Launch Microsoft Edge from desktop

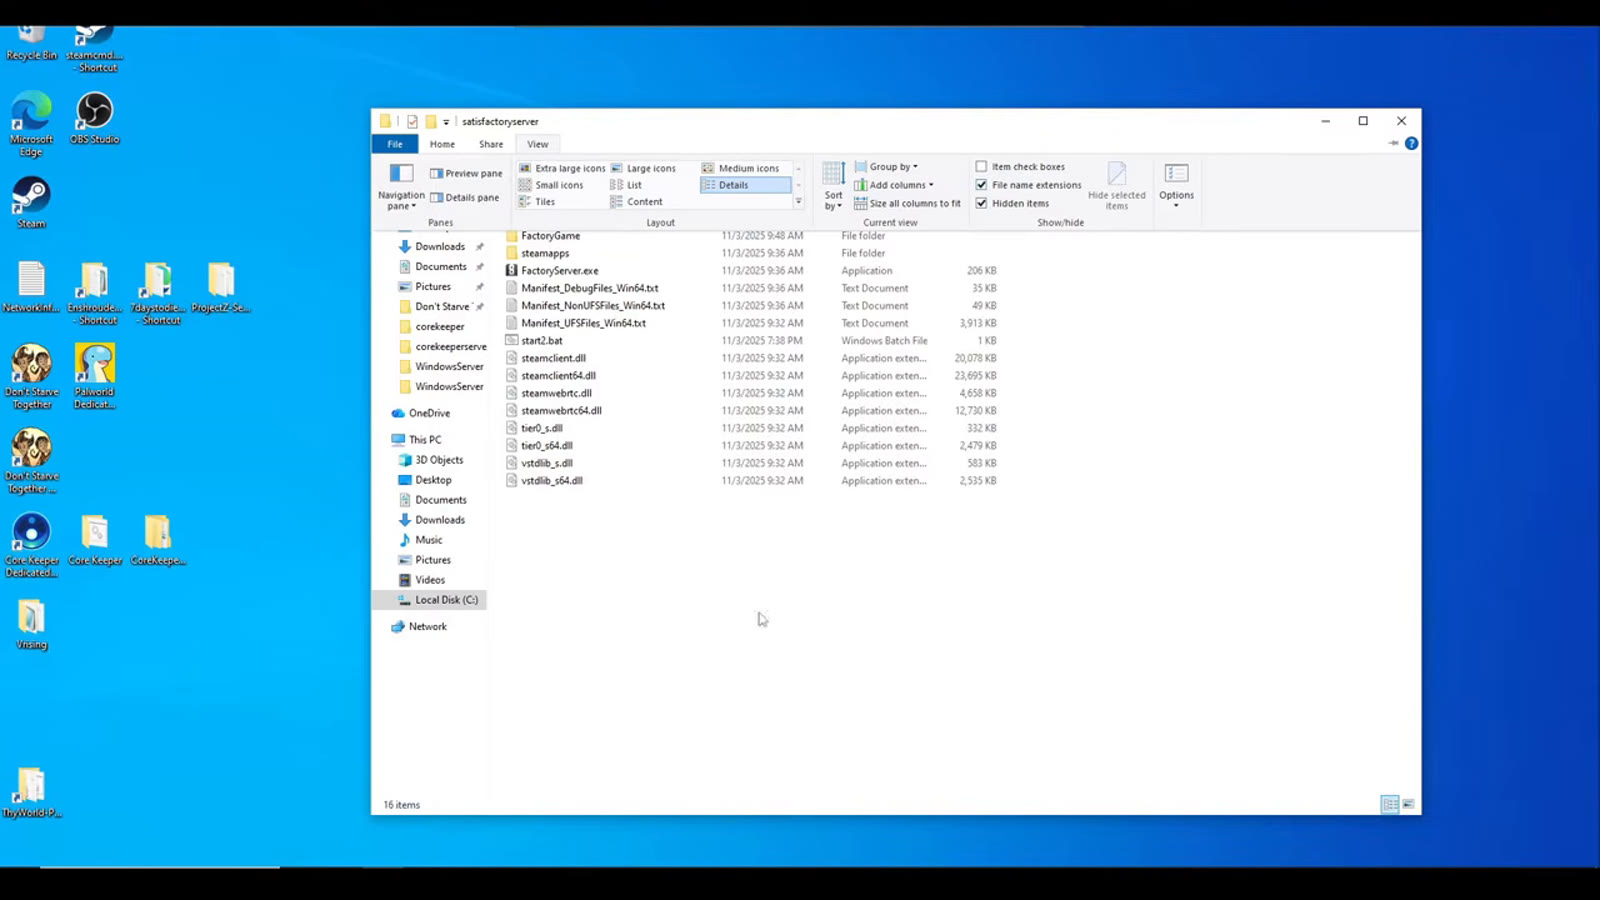31,124
